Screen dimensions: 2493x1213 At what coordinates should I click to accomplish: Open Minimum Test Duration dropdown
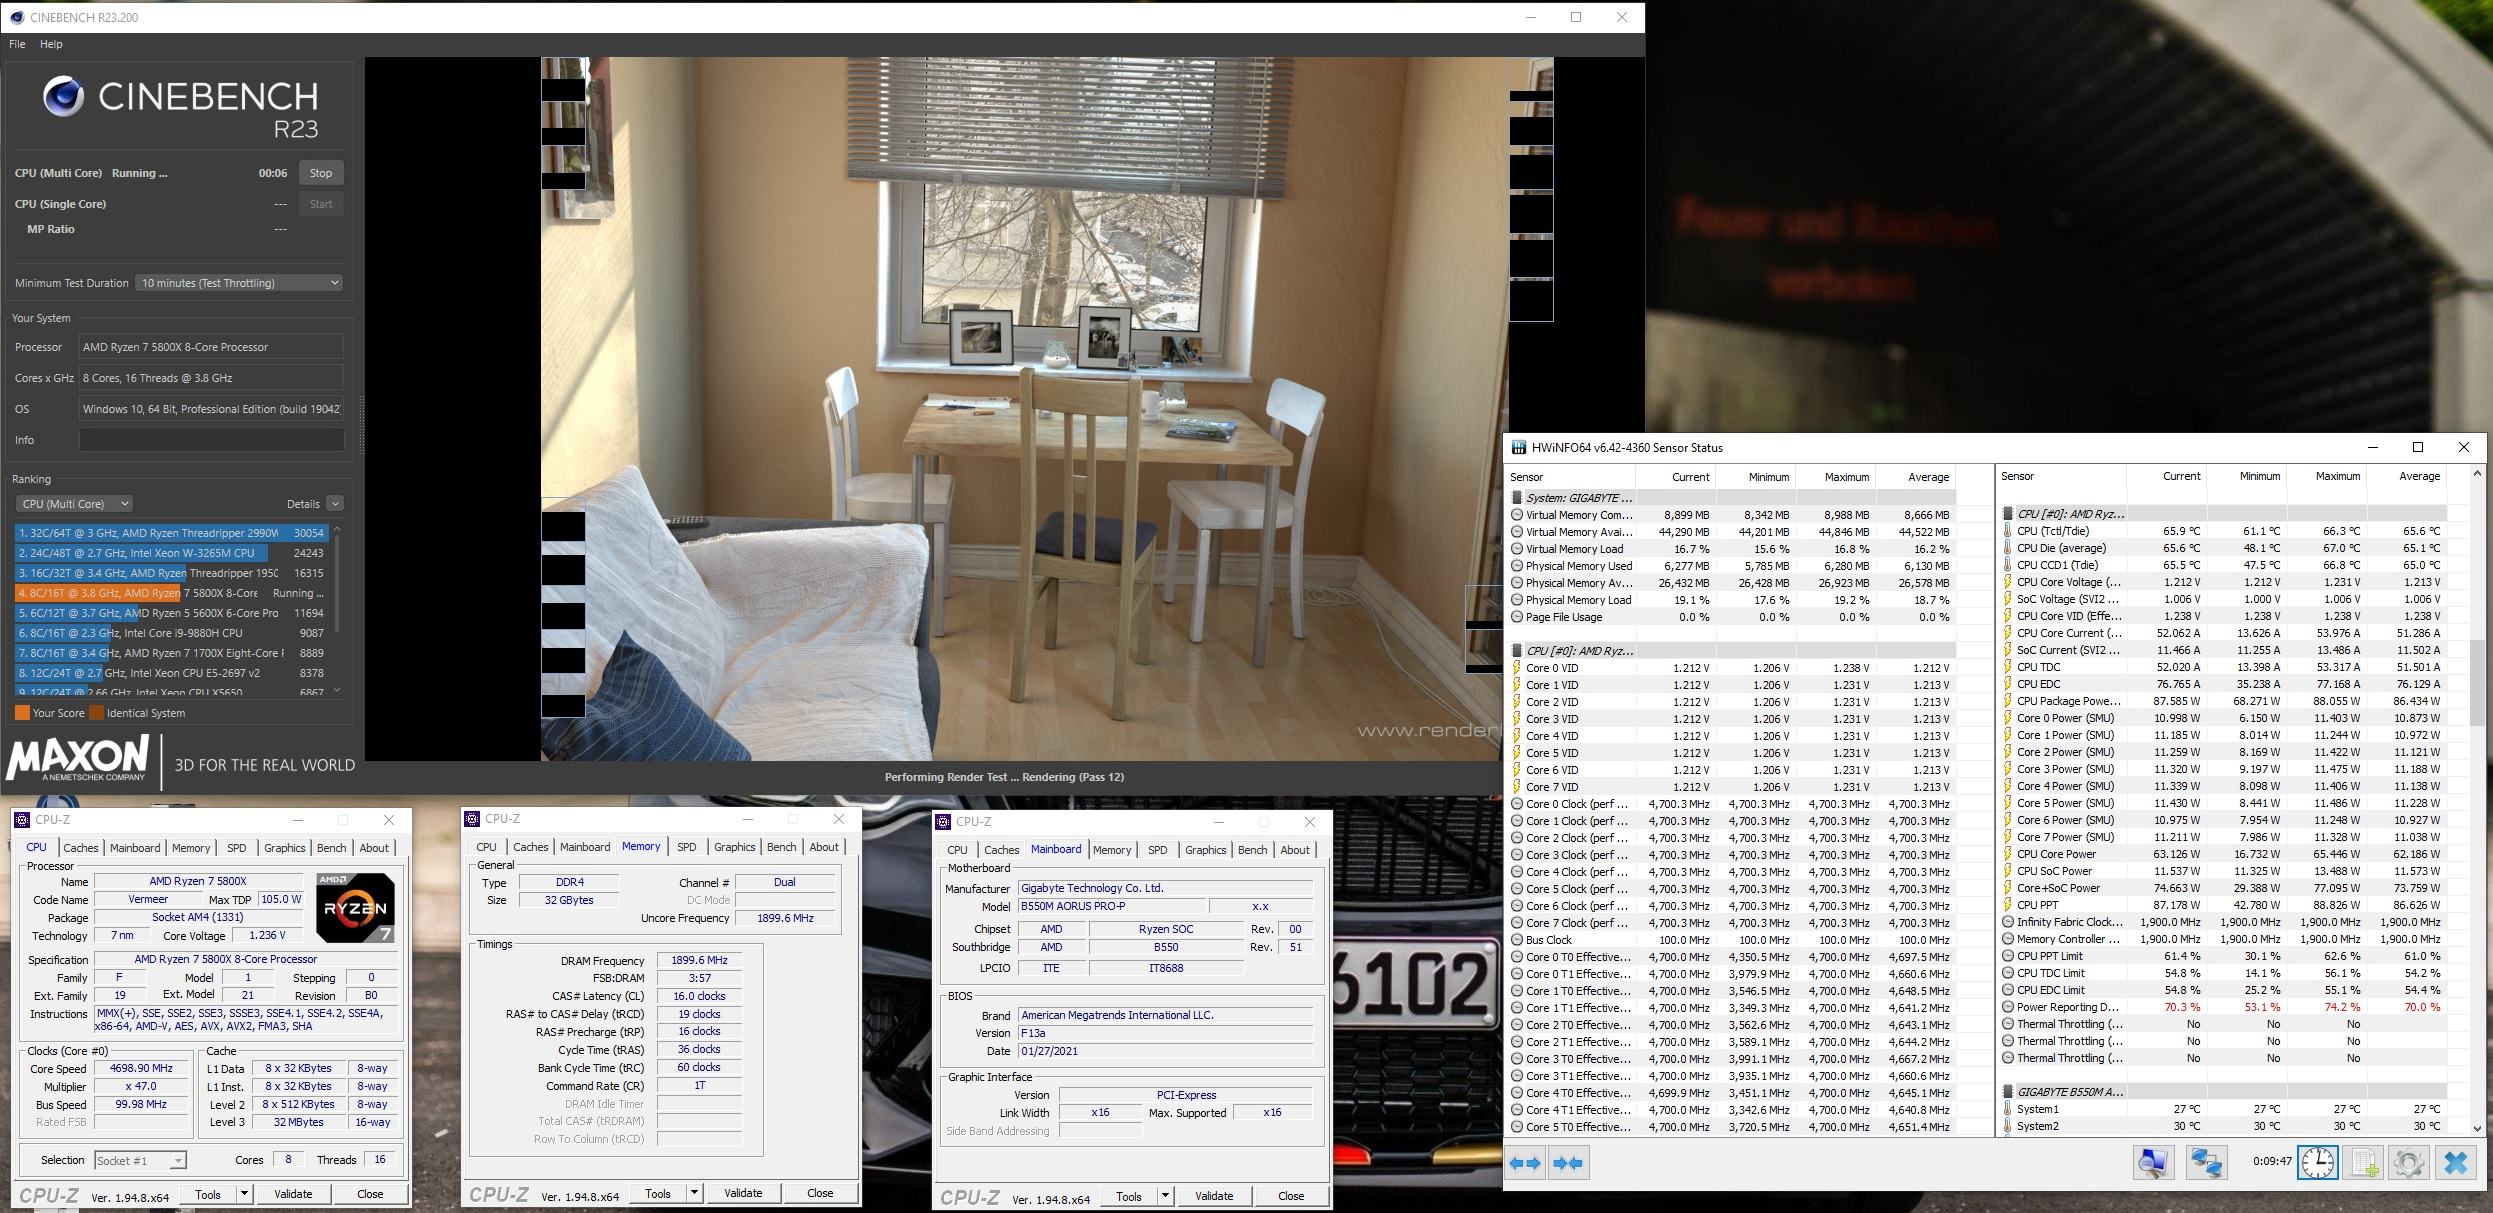[239, 283]
